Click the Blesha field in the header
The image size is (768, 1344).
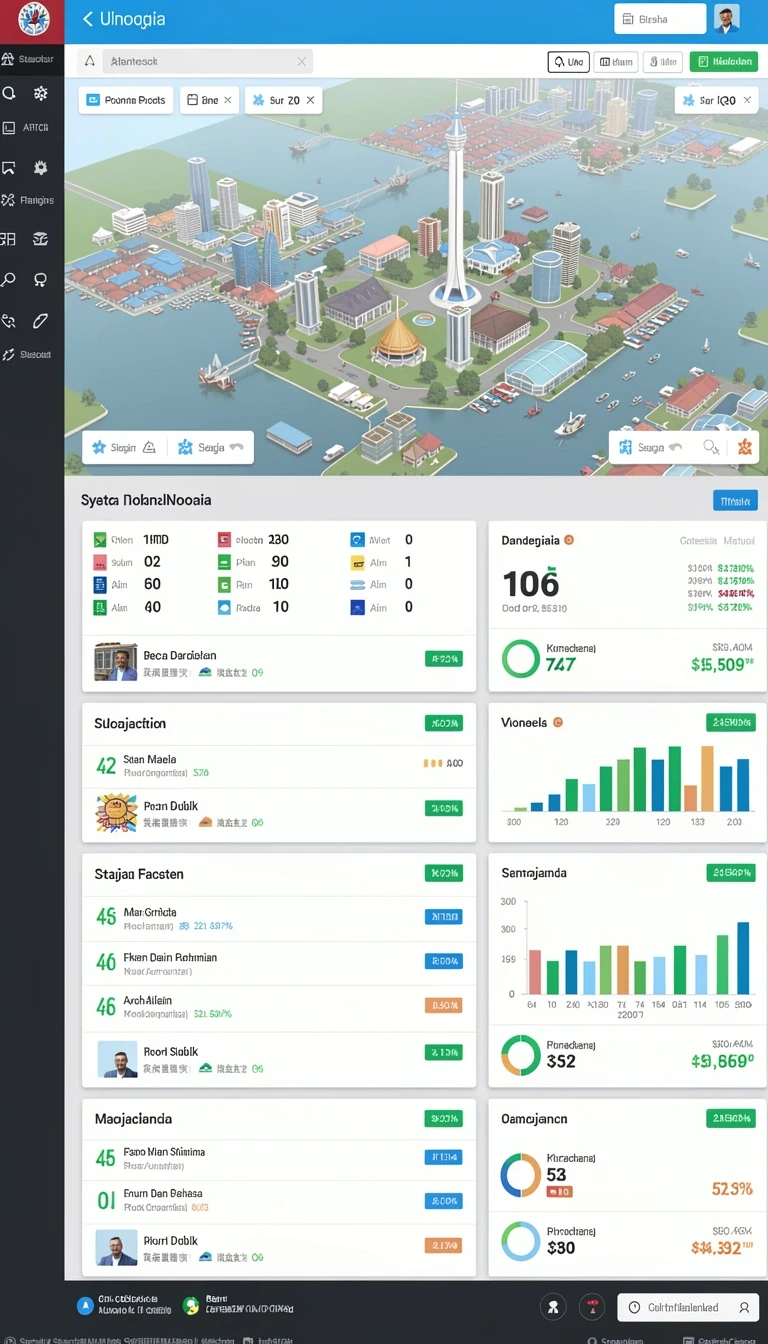click(659, 19)
